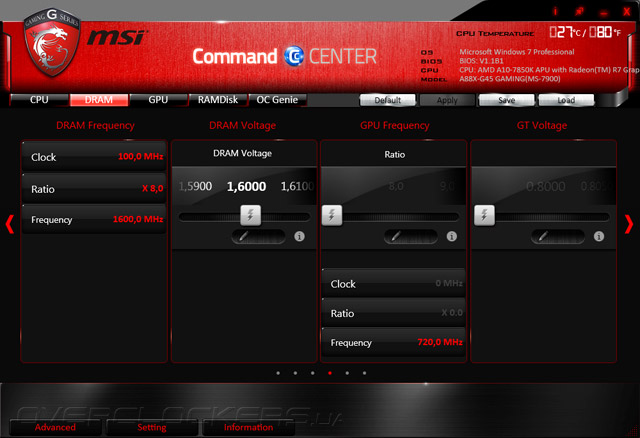Select the 1,5900 DRAM voltage value
640x438 pixels.
pos(195,186)
